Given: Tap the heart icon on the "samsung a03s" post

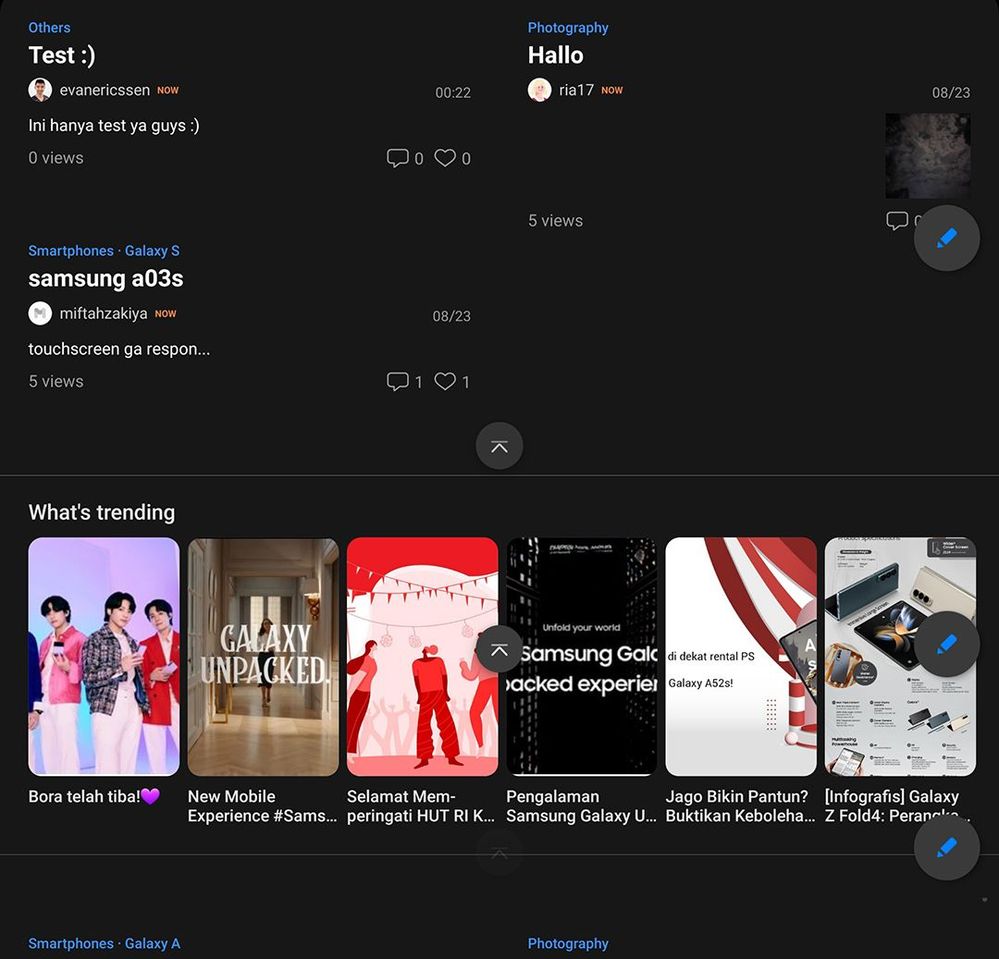Looking at the screenshot, I should (x=445, y=381).
